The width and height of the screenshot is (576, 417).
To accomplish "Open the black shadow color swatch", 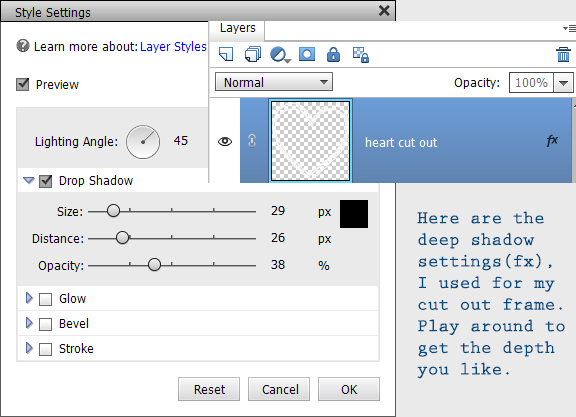I will [x=354, y=214].
